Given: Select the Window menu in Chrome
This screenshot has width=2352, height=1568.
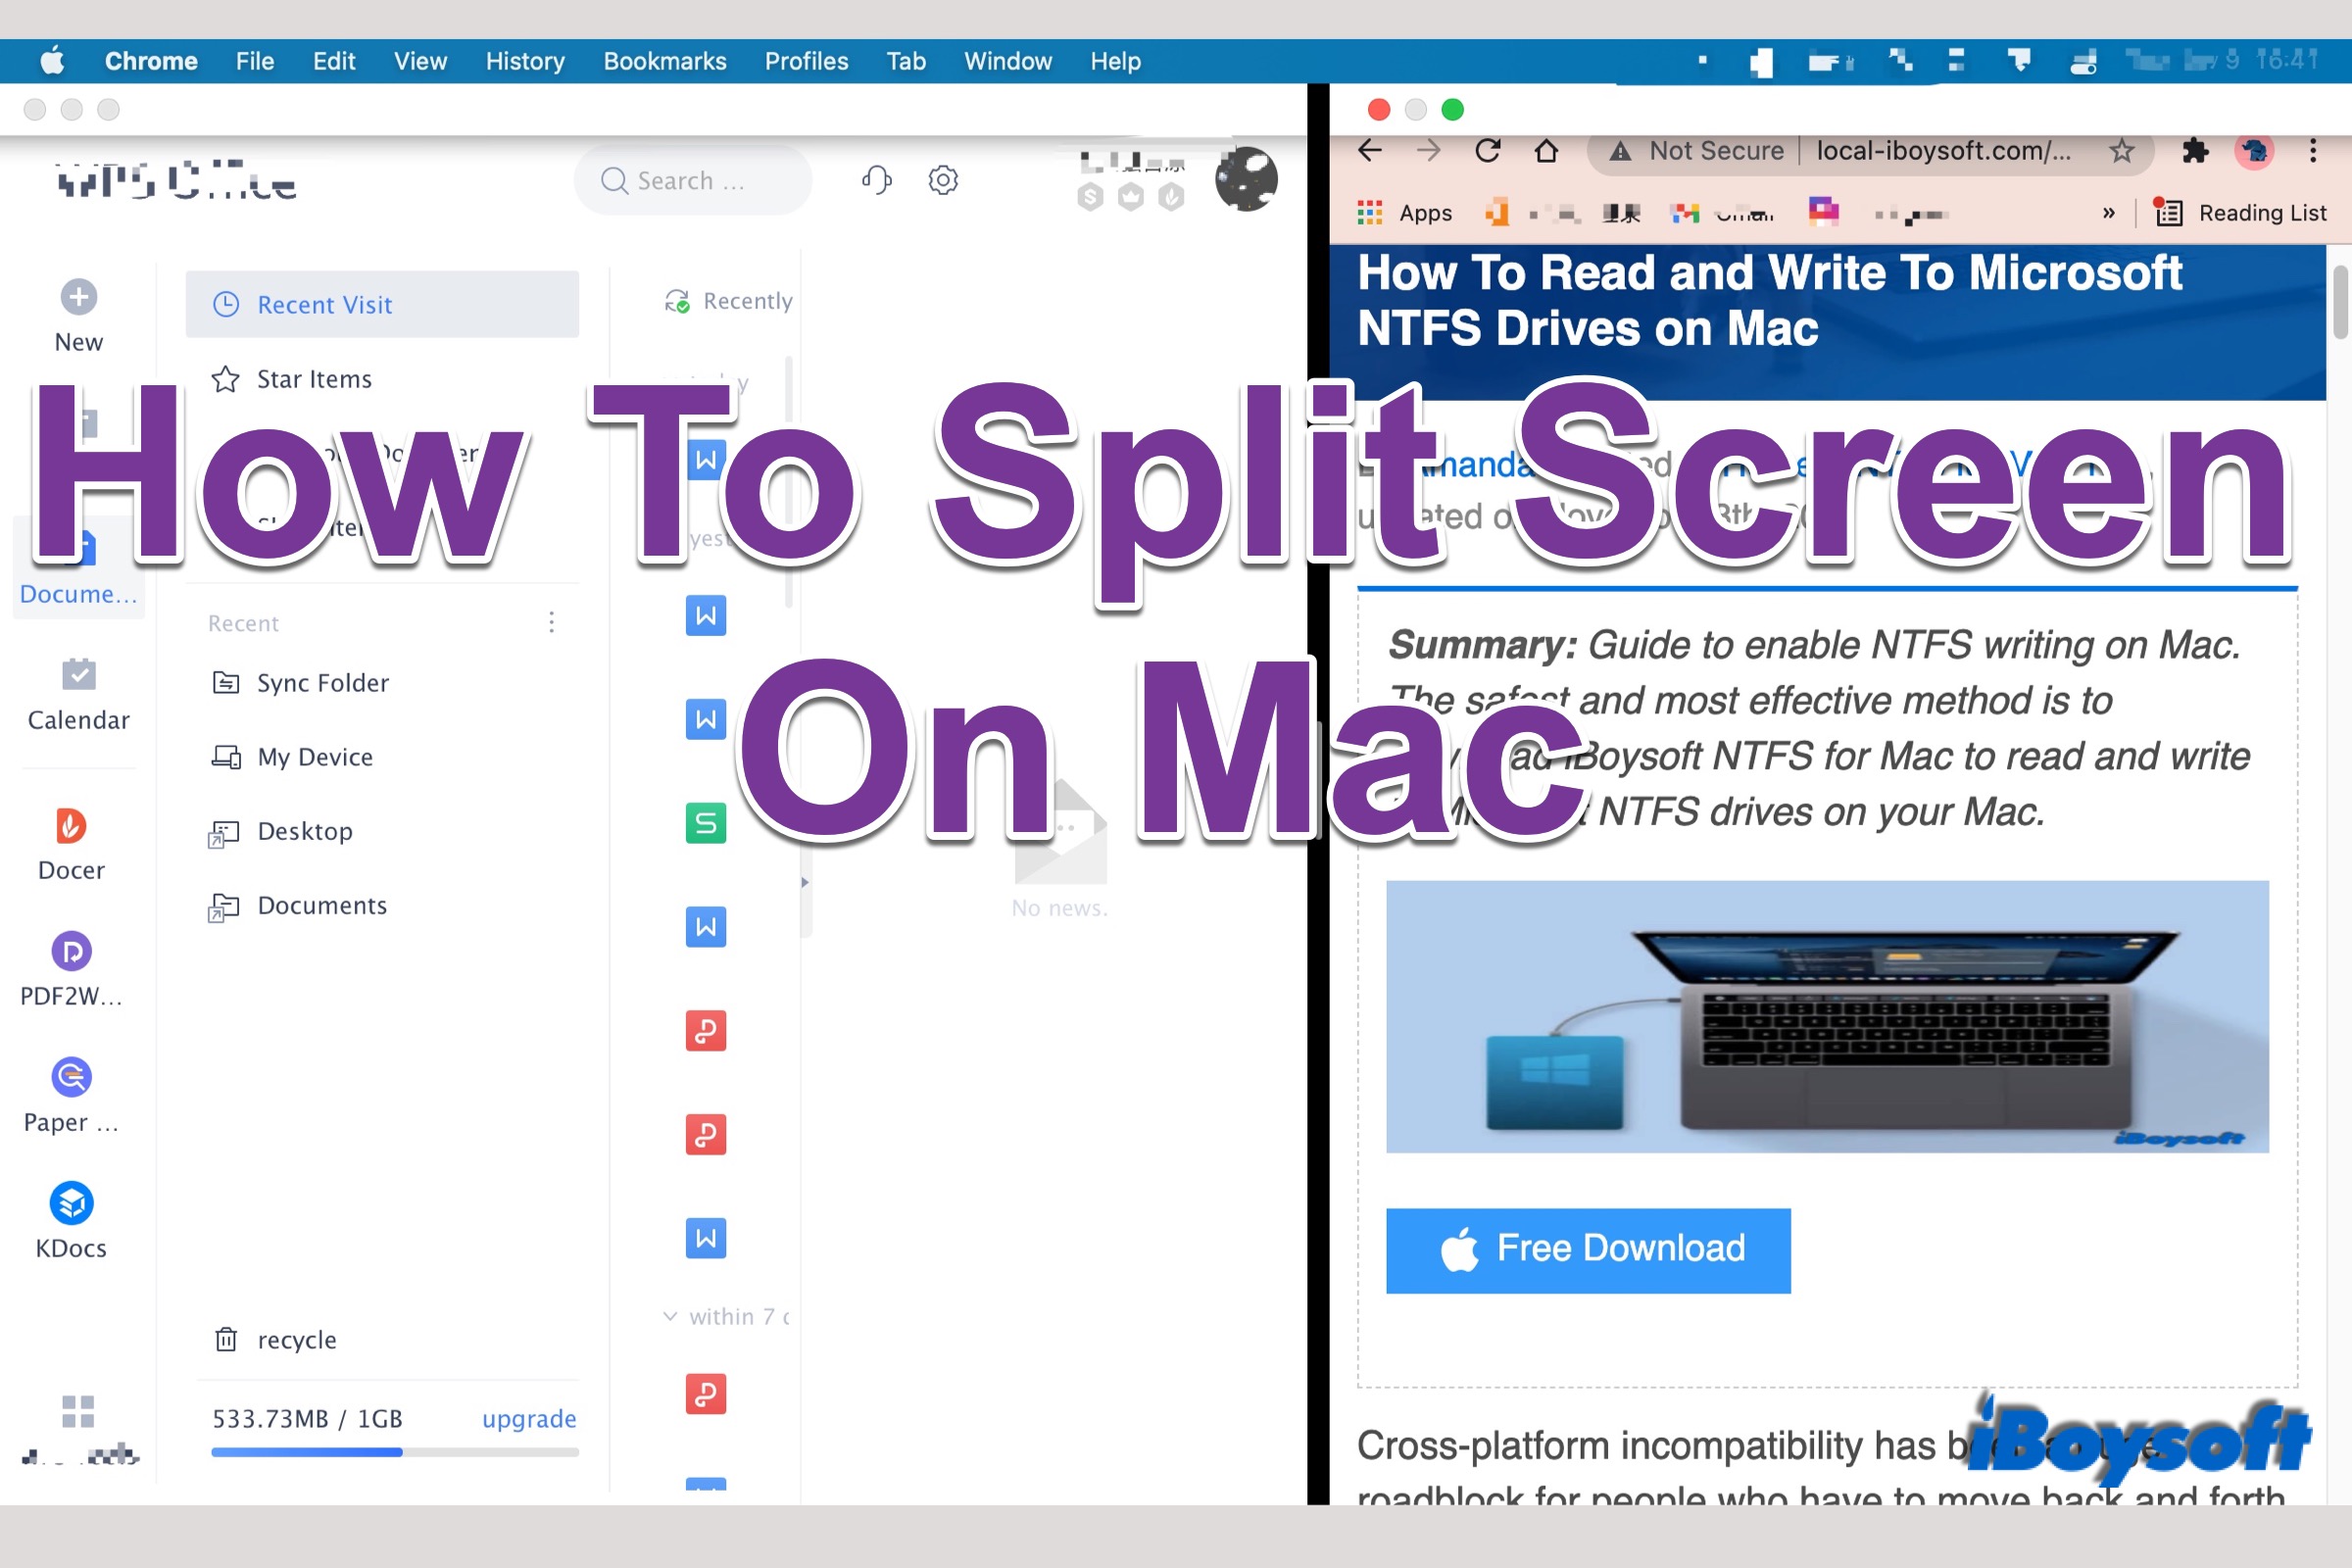Looking at the screenshot, I should click(1008, 61).
